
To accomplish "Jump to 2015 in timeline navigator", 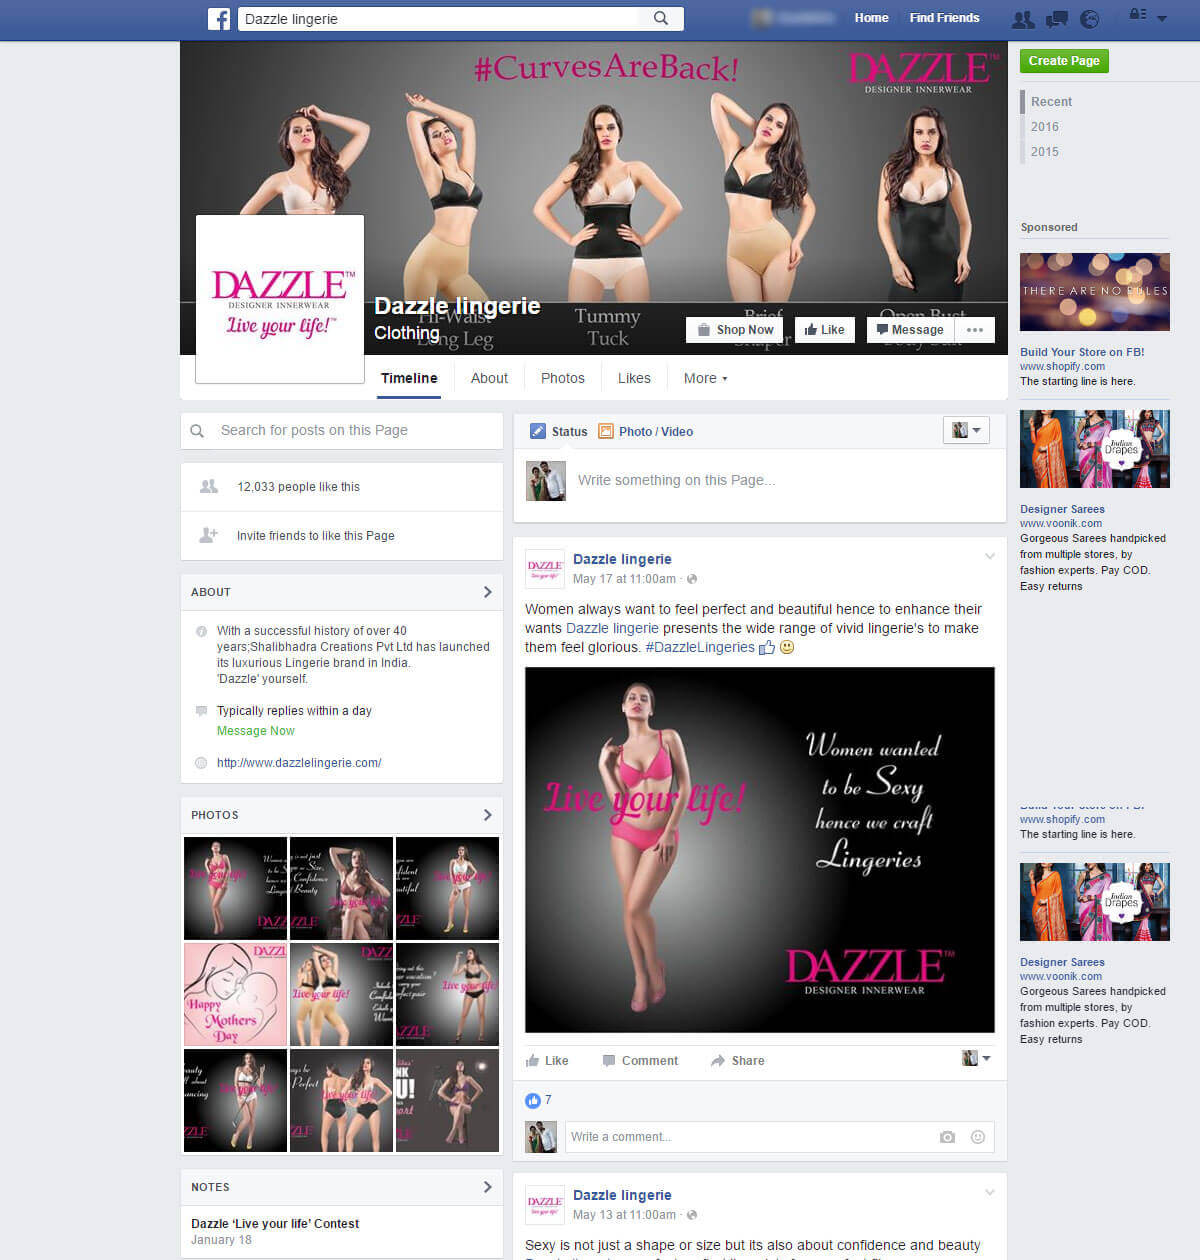I will pos(1045,152).
